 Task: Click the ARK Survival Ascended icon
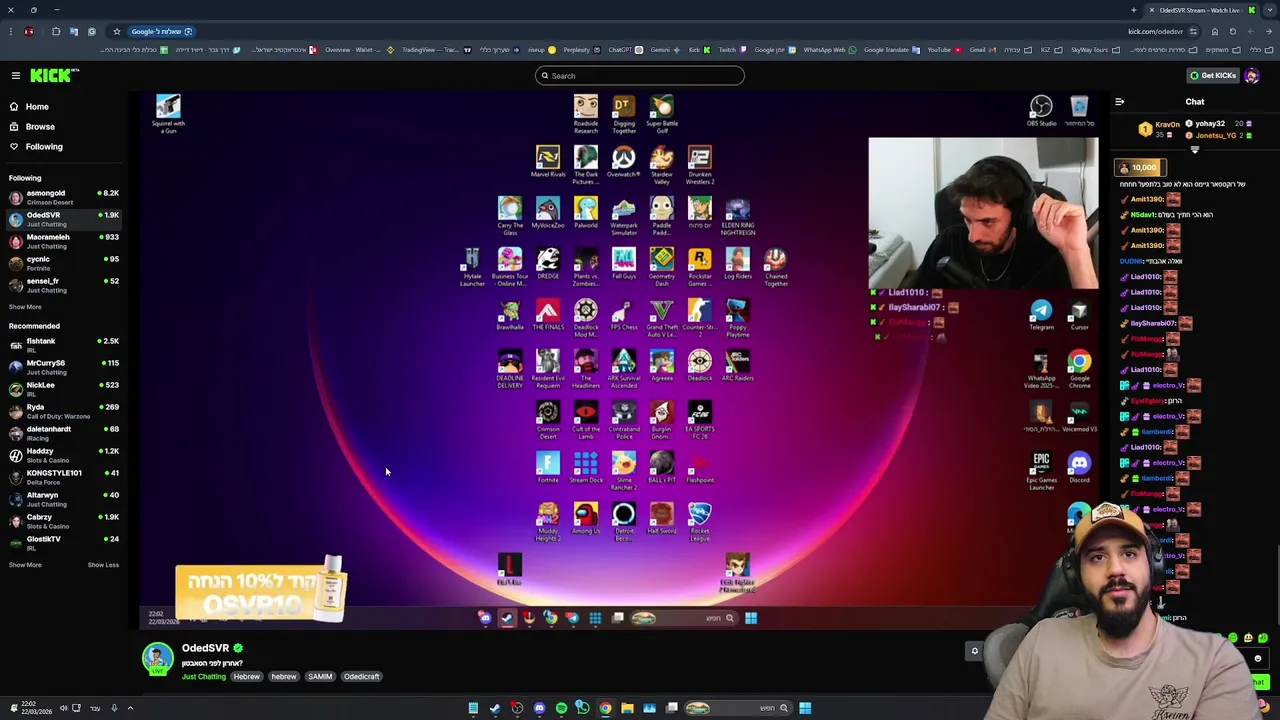624,366
